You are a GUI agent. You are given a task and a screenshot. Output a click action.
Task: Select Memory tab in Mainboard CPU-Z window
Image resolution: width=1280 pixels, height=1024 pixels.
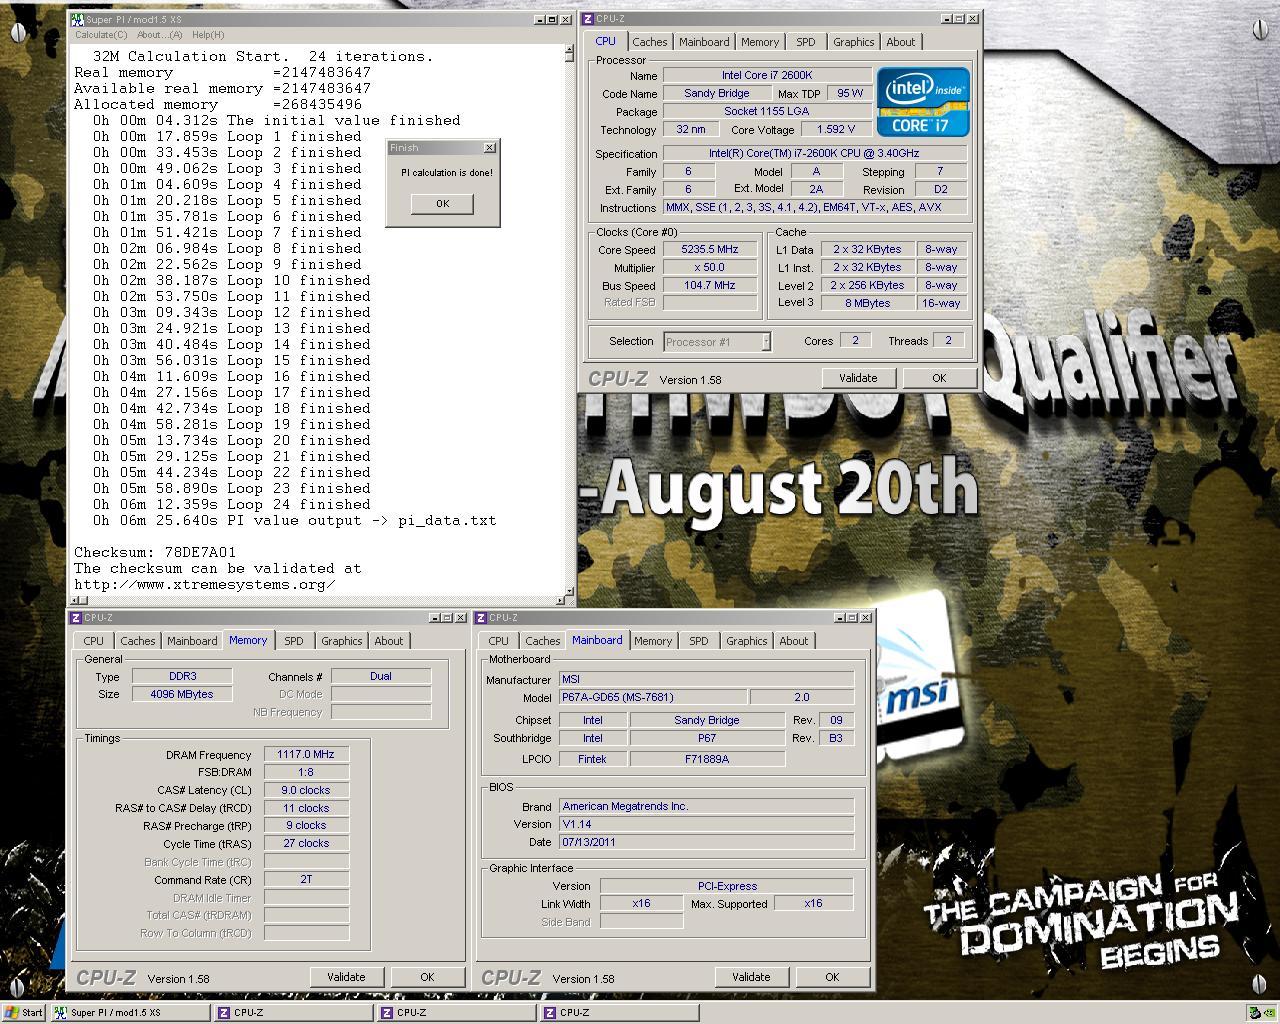pos(653,641)
